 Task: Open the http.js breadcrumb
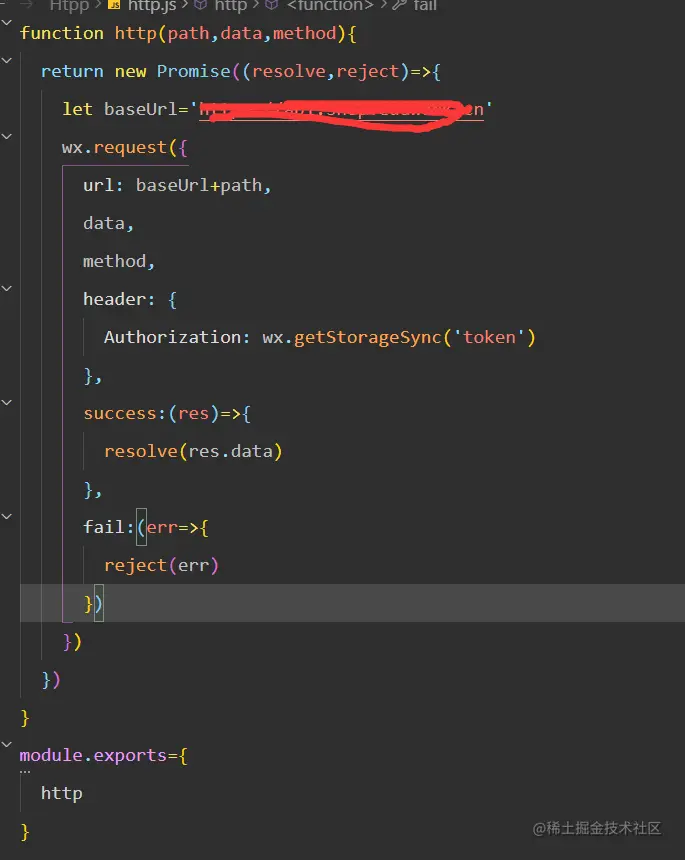[x=151, y=6]
